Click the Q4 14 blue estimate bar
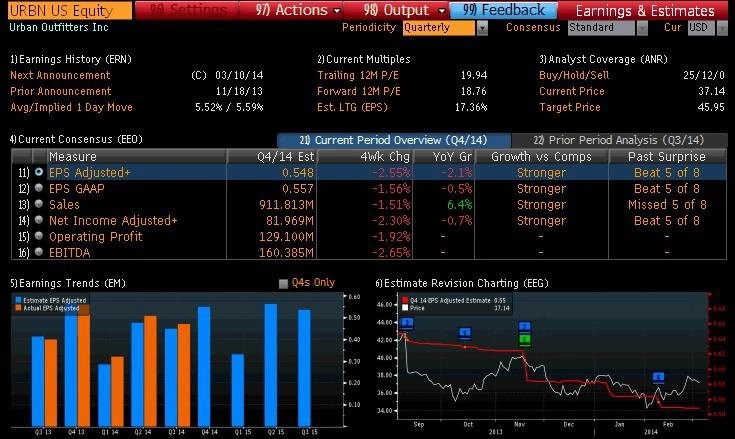 click(204, 366)
